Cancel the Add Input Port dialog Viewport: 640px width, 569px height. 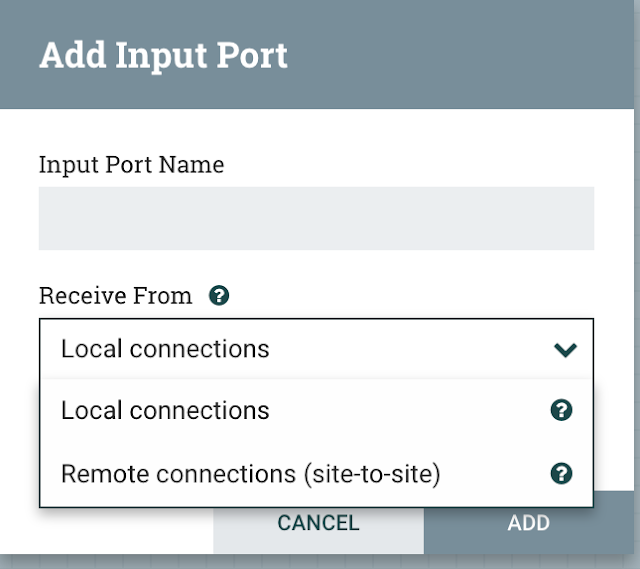318,523
